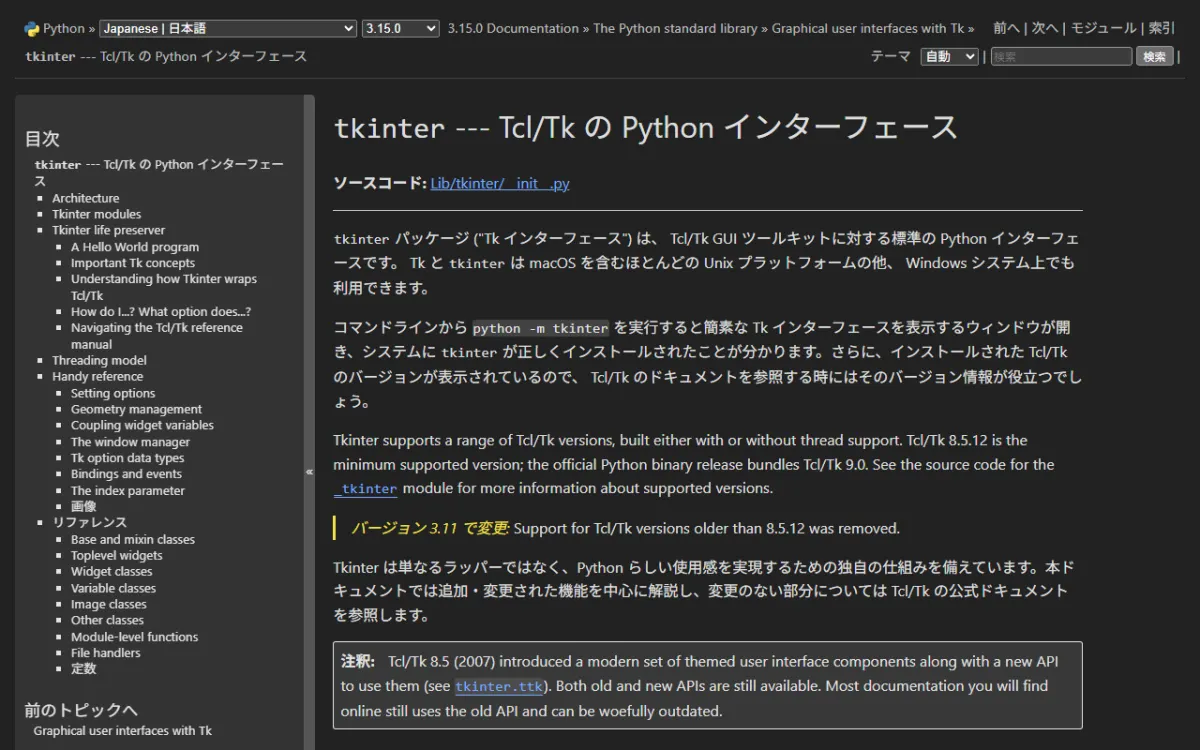Follow the _tkinter module link

365,489
